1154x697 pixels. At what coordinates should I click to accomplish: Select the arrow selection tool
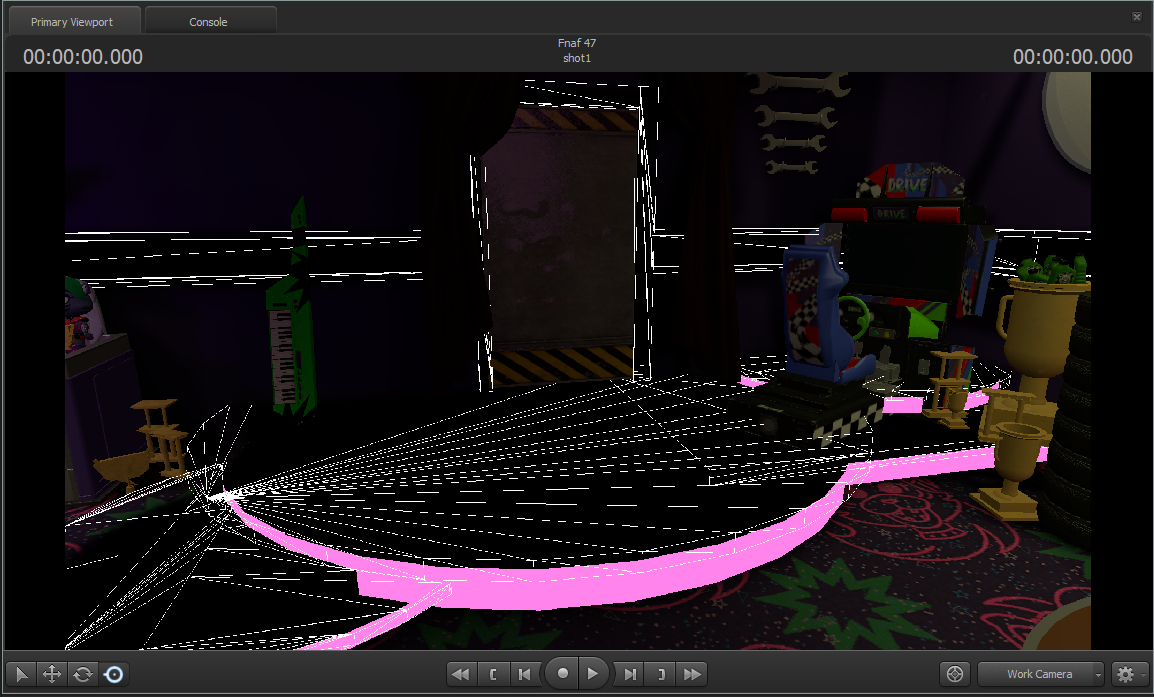[21, 674]
